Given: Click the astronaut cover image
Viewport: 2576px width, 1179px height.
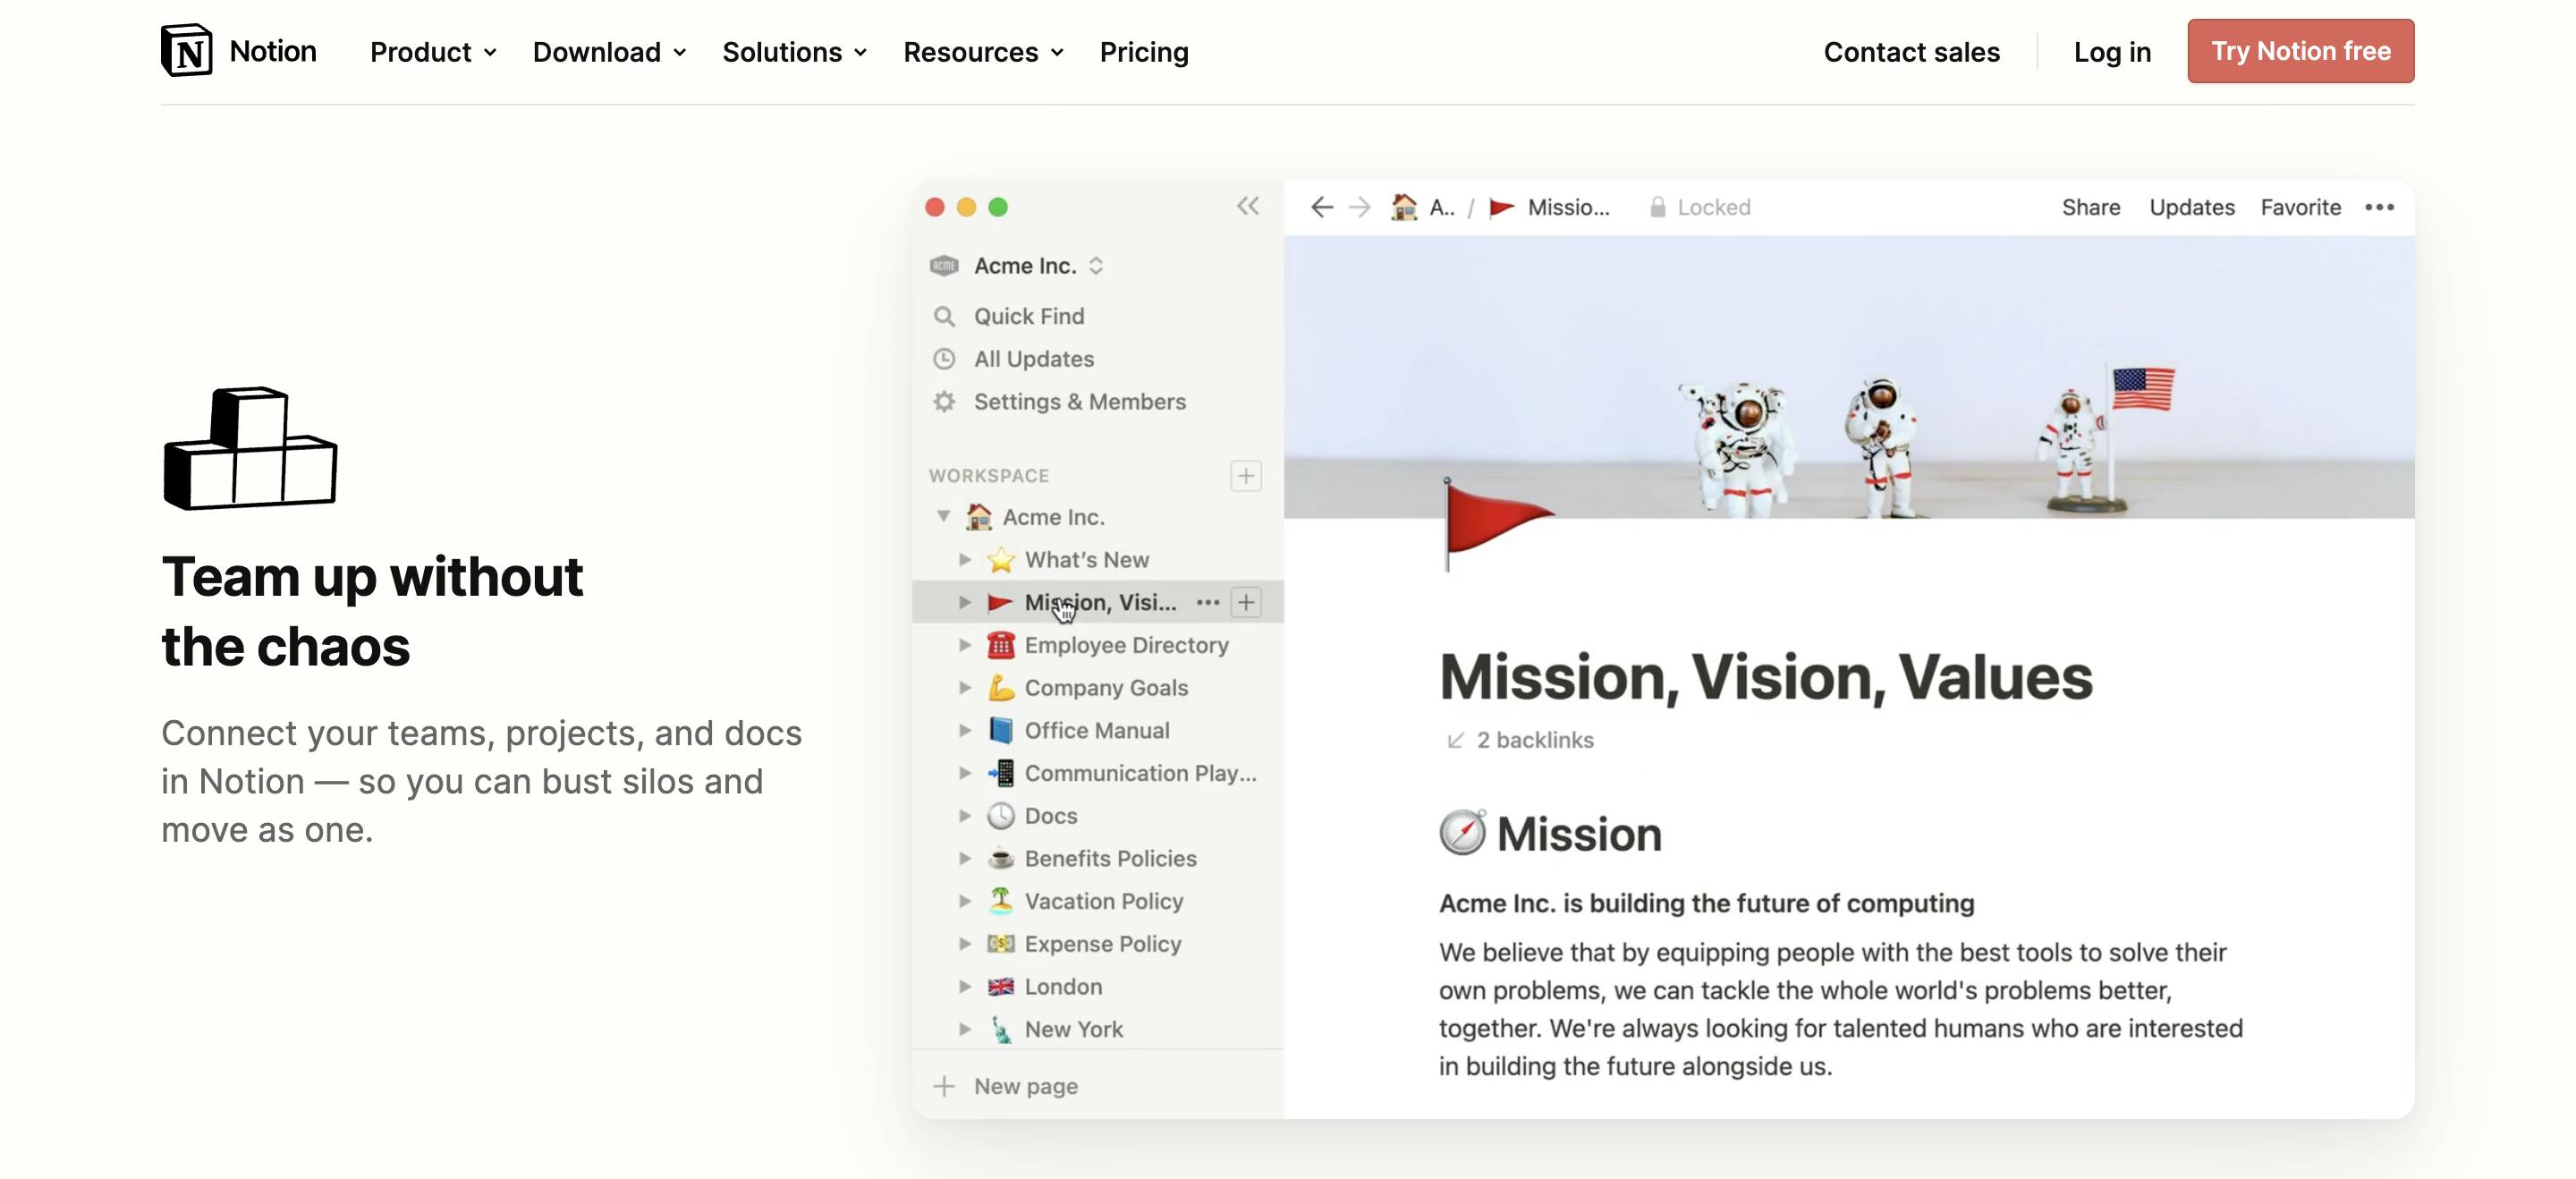Looking at the screenshot, I should [1848, 377].
